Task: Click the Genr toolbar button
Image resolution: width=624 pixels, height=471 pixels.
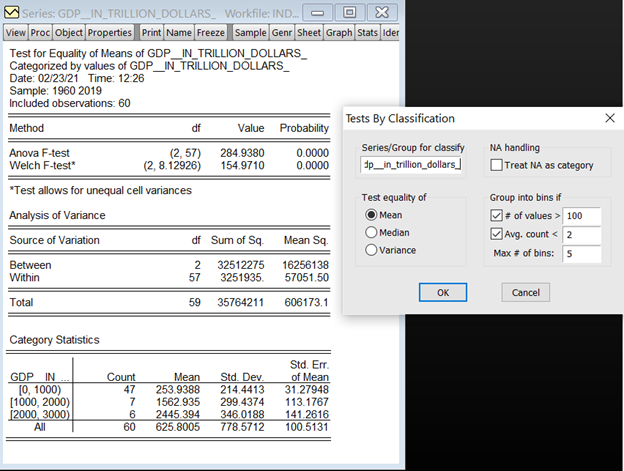Action: pyautogui.click(x=282, y=33)
